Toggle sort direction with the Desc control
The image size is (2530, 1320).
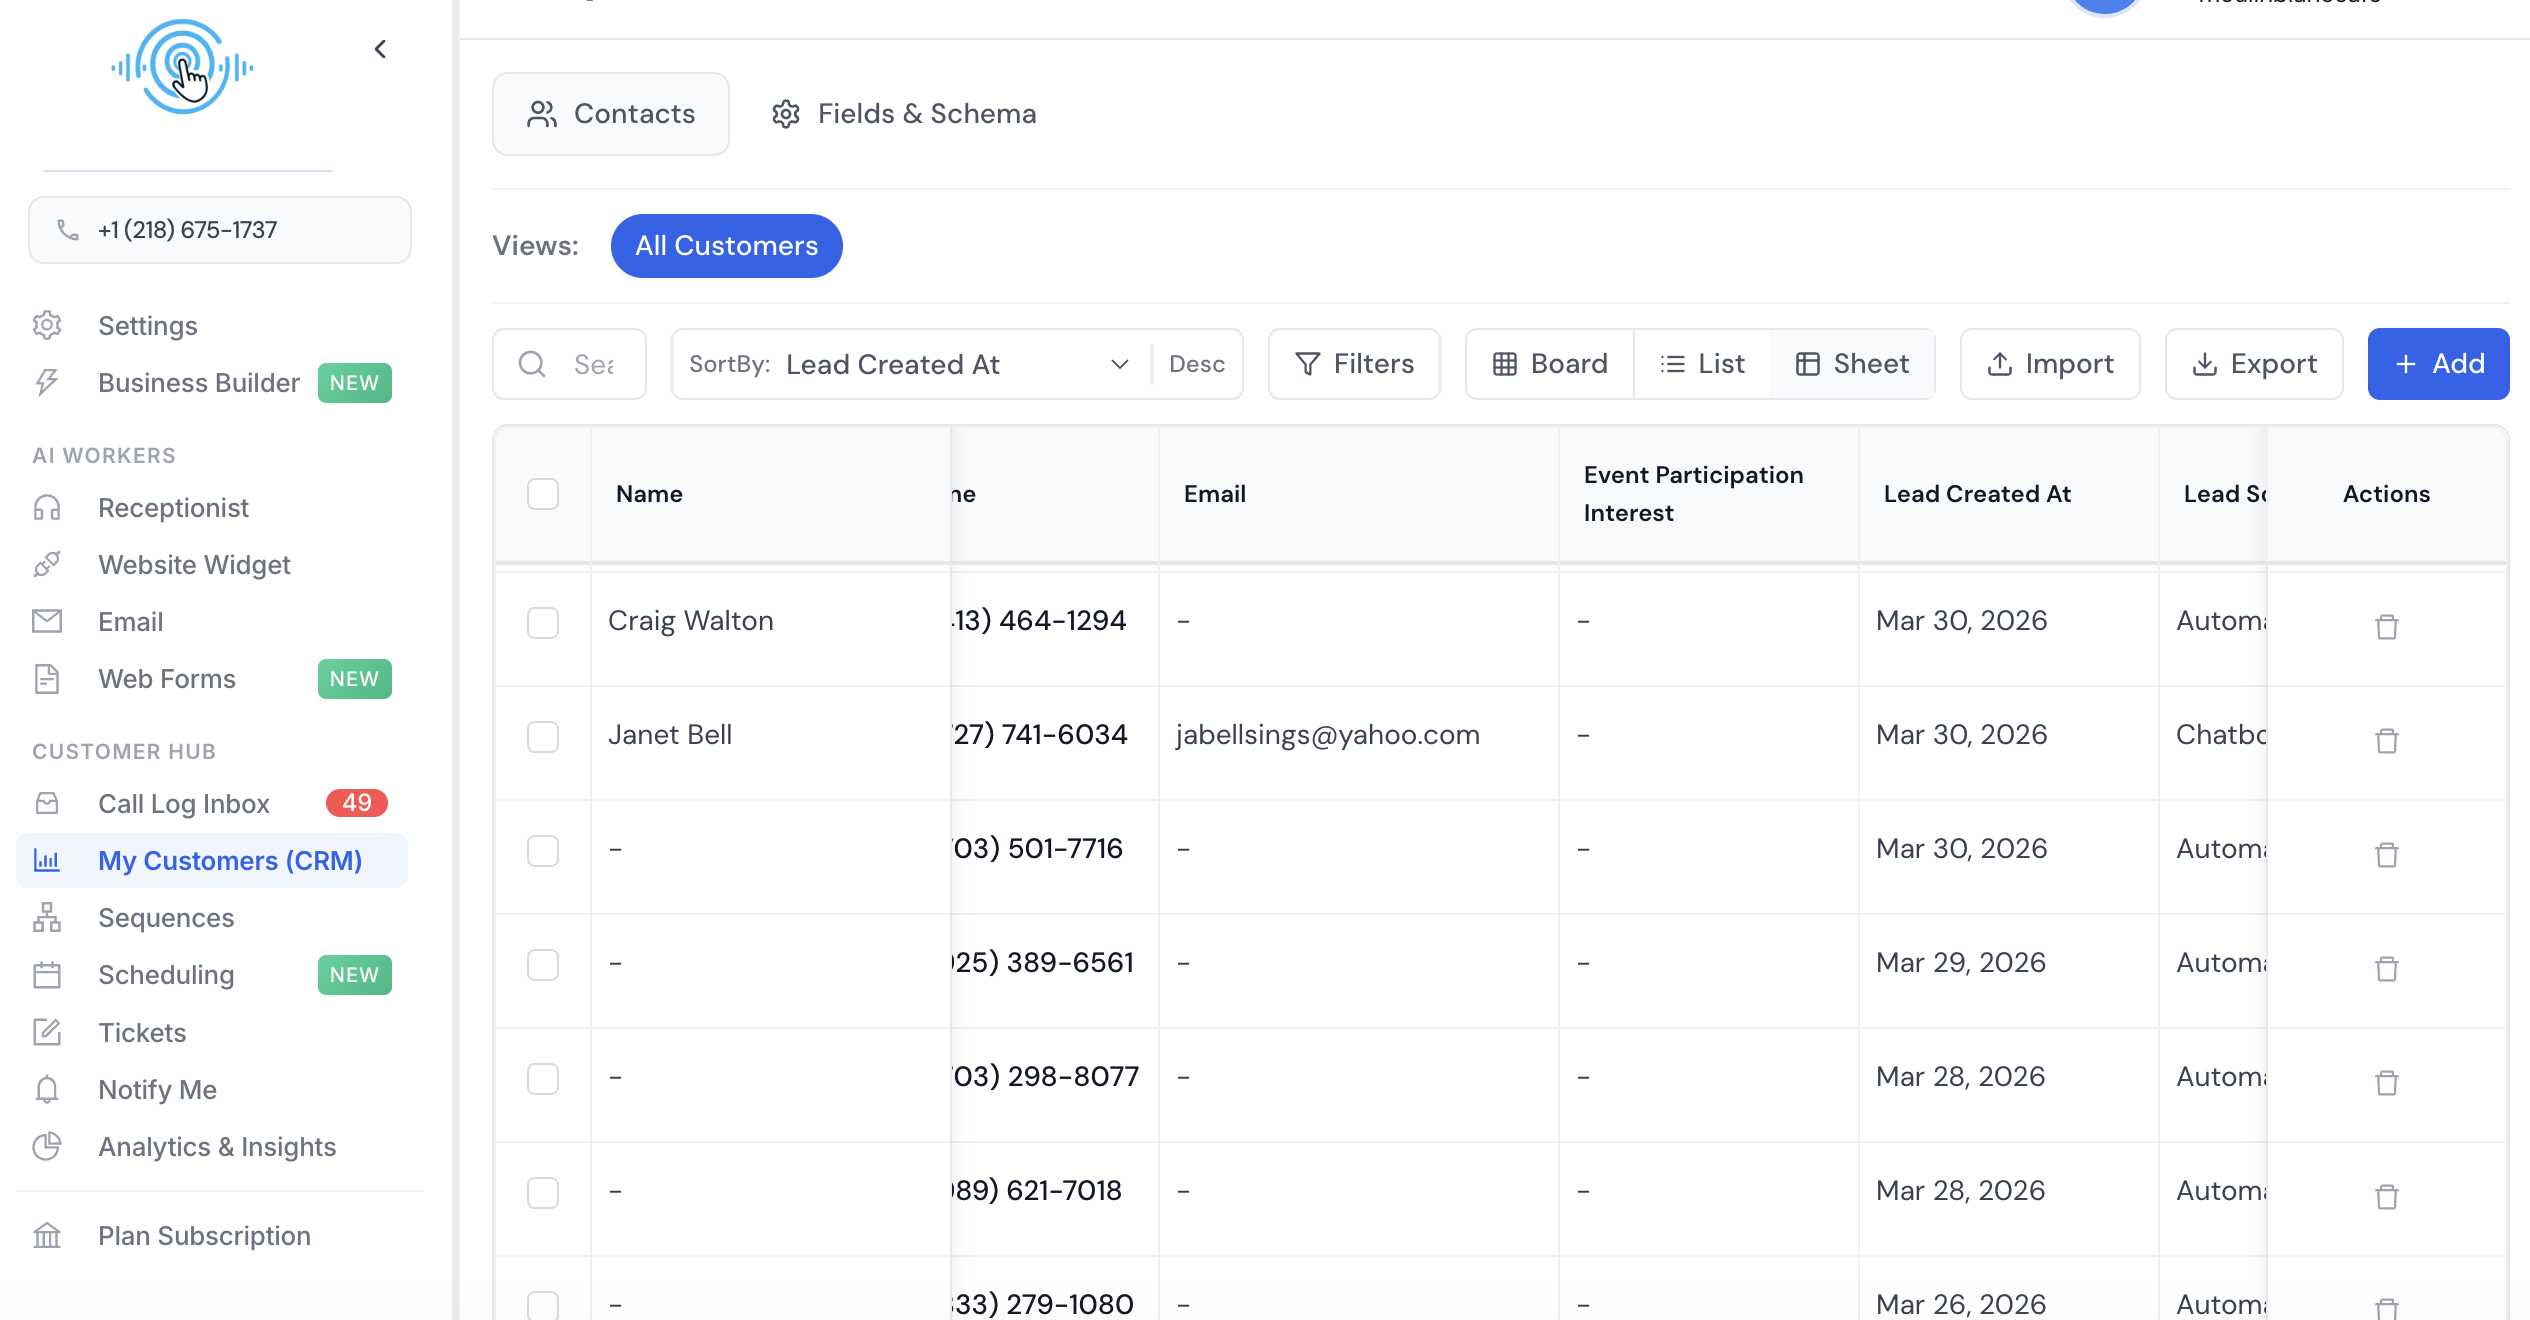(1197, 364)
